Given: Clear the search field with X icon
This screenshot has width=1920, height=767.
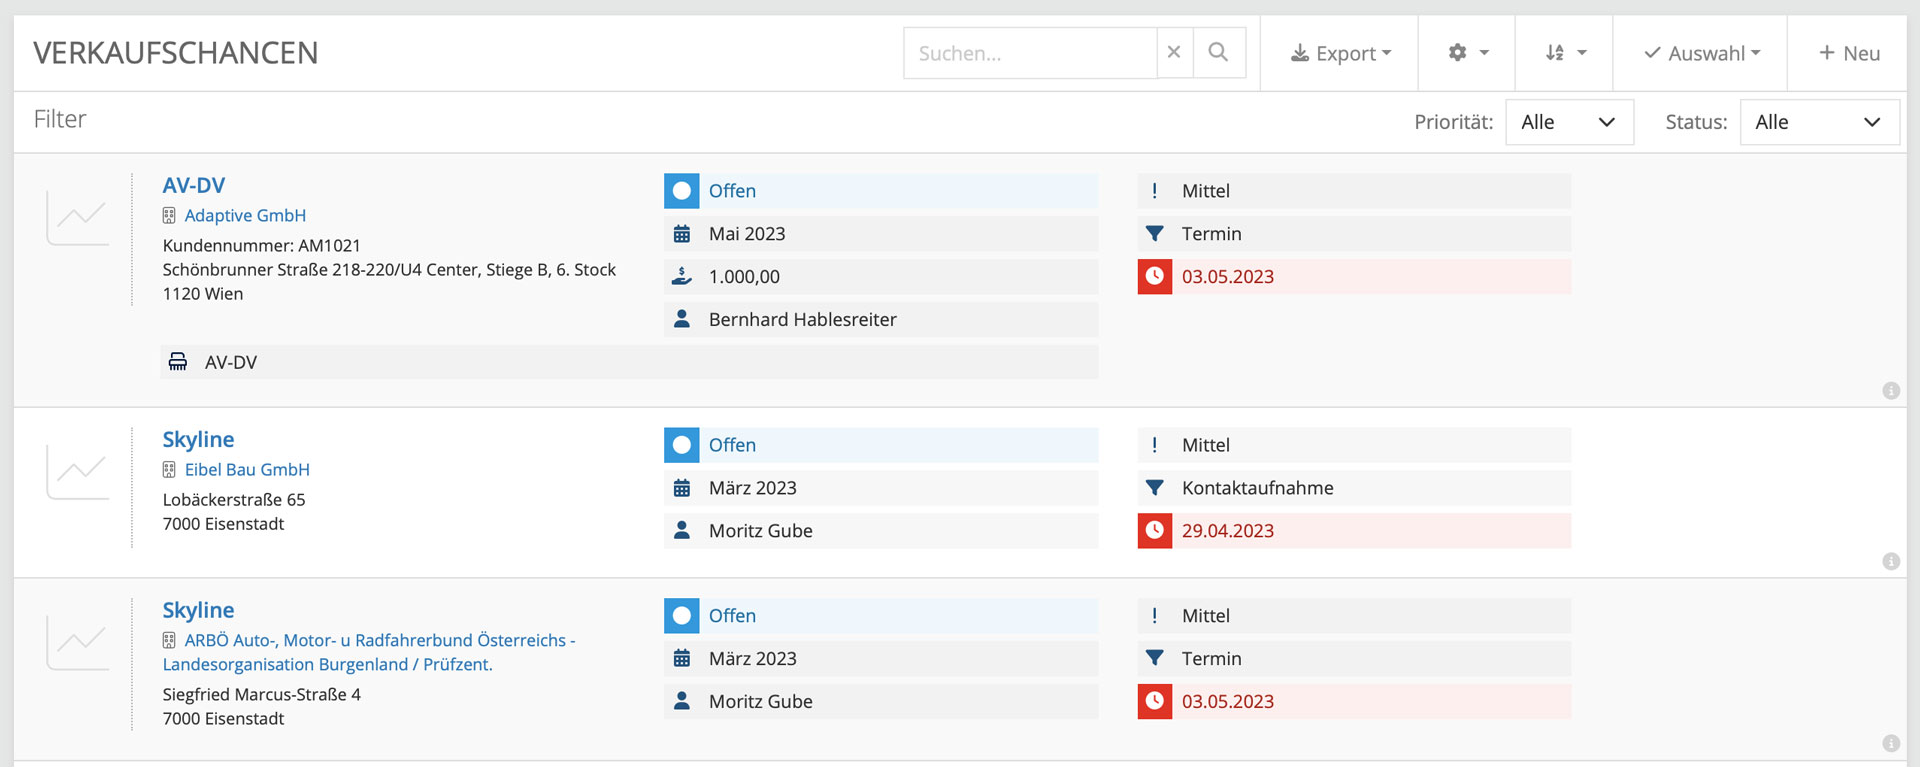Looking at the screenshot, I should [x=1174, y=53].
